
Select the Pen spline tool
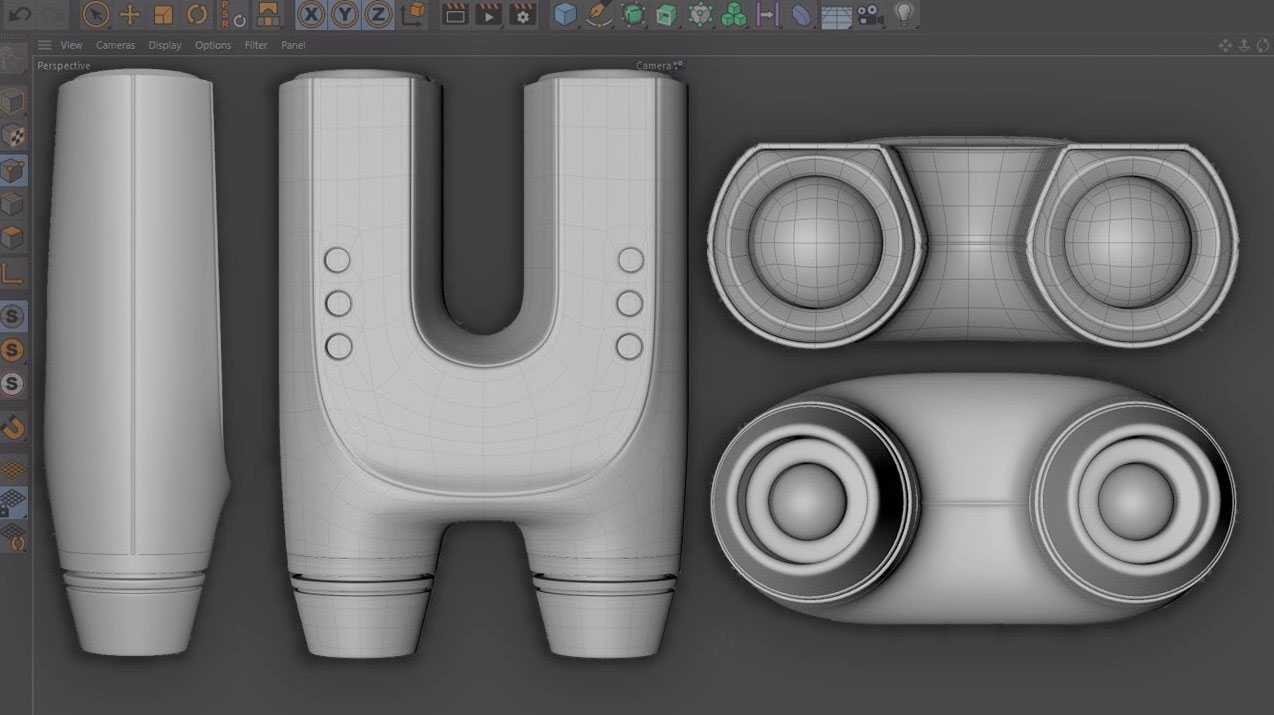click(598, 14)
